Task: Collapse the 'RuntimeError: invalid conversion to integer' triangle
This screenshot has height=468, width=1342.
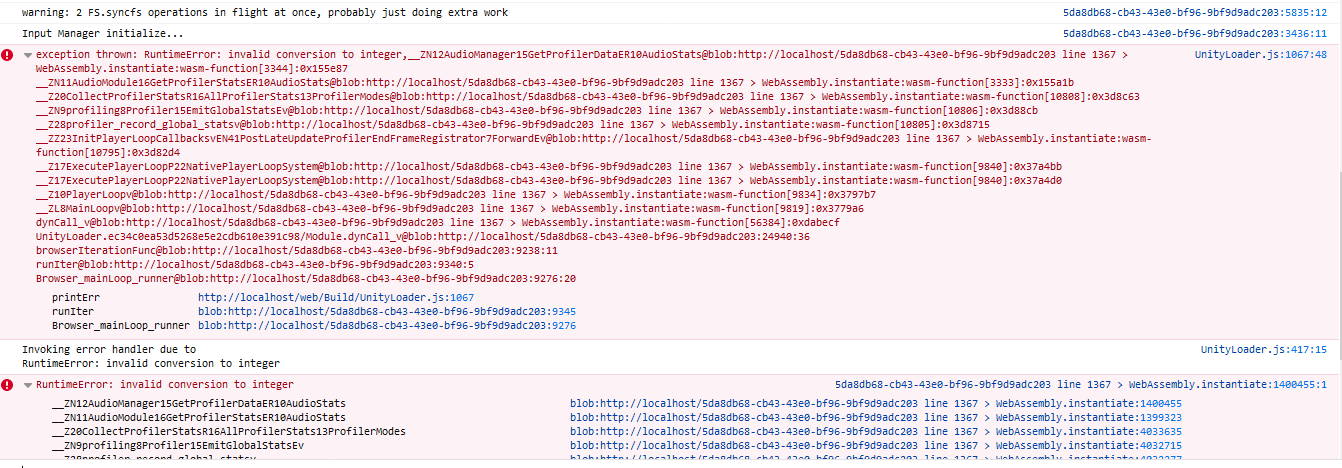Action: tap(27, 384)
